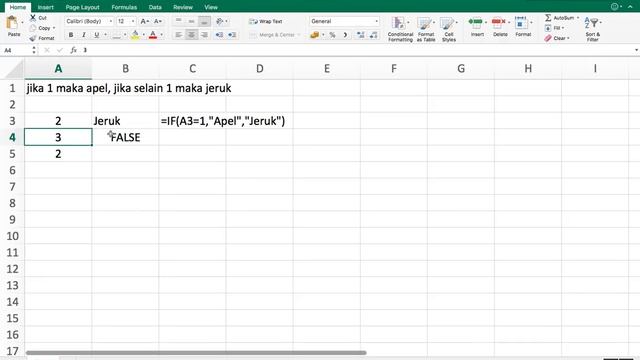Screen dimensions: 640x360
Task: Align cell content to bottom
Action: (x=204, y=21)
